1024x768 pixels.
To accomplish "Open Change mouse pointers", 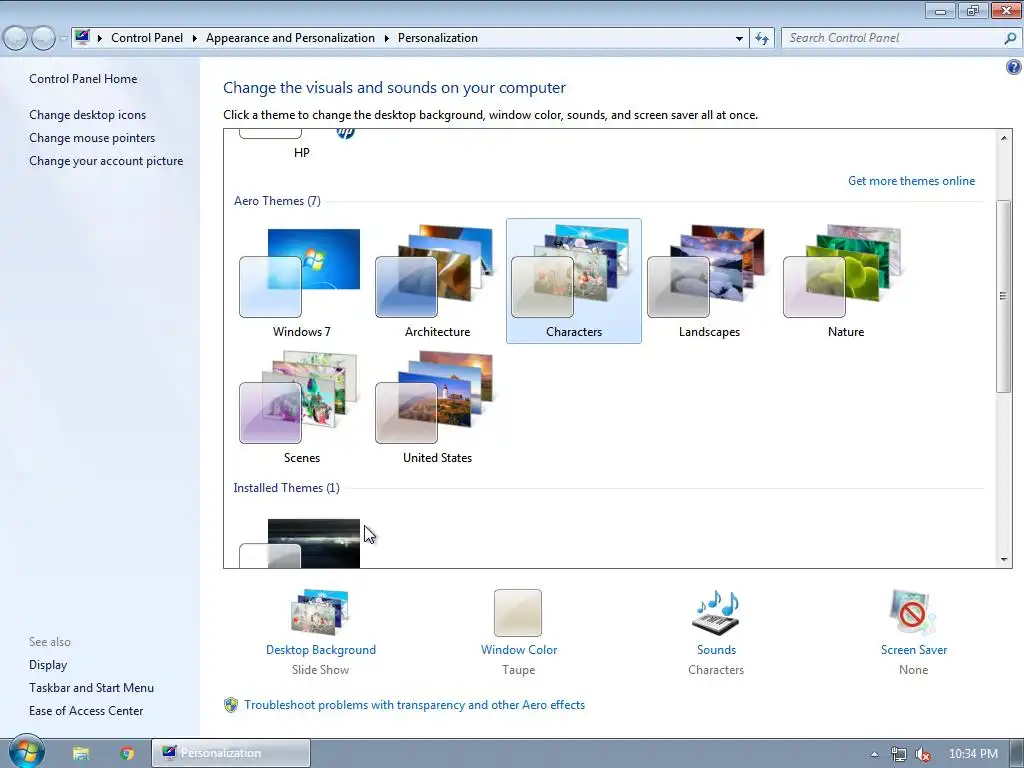I will pyautogui.click(x=92, y=138).
